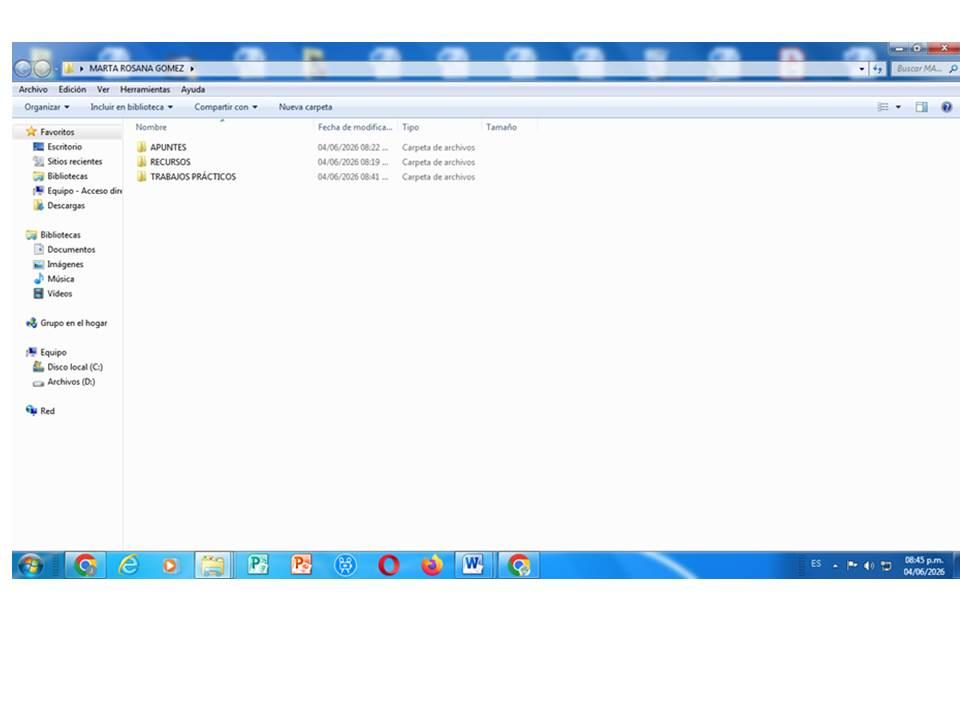Open the Archivo menu
Image resolution: width=960 pixels, height=720 pixels.
[33, 89]
